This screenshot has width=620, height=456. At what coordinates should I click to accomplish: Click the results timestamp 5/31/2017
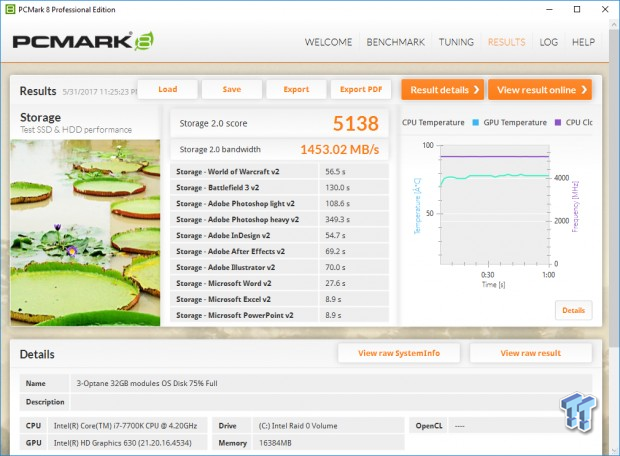point(99,92)
